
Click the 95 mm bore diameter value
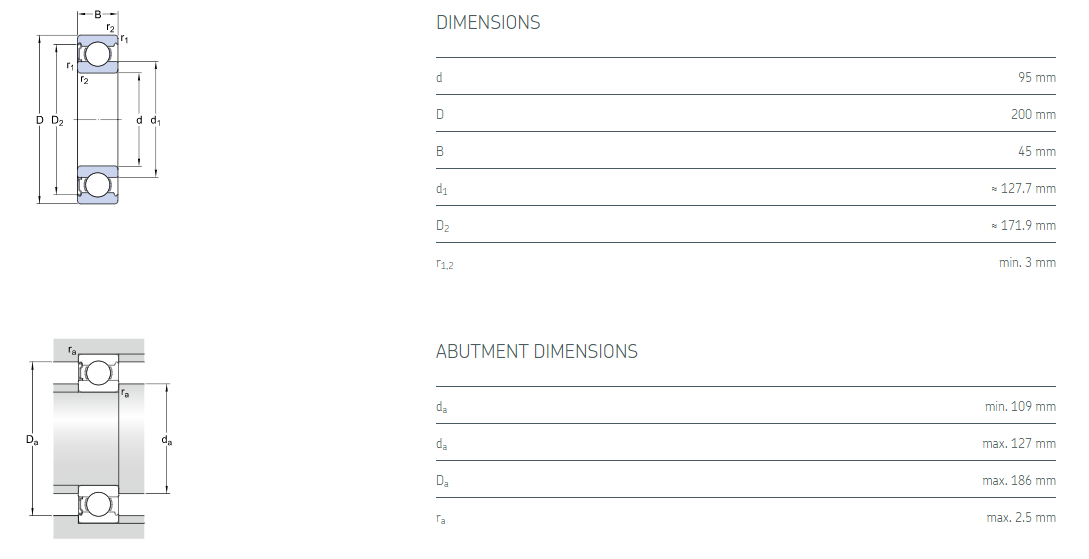coord(1036,77)
